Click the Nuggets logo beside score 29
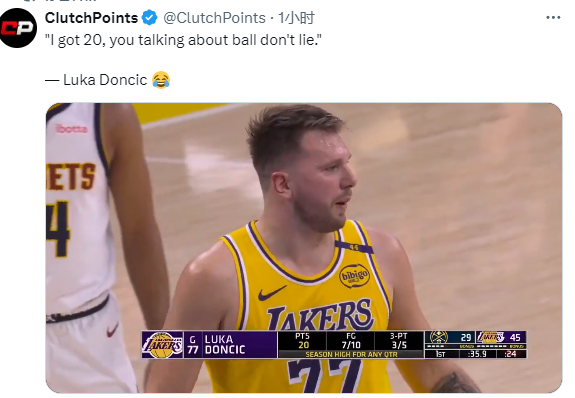The image size is (575, 398). tap(439, 337)
